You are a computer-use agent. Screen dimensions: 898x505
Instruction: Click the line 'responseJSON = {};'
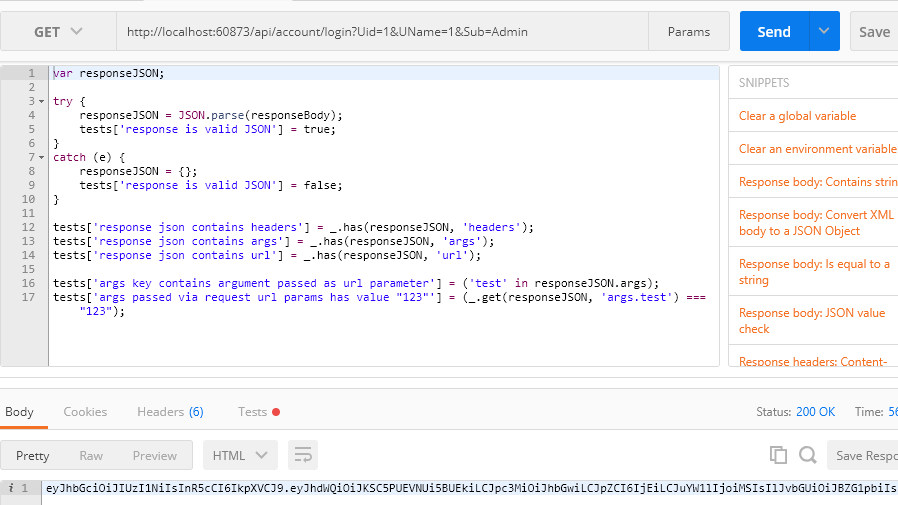138,171
